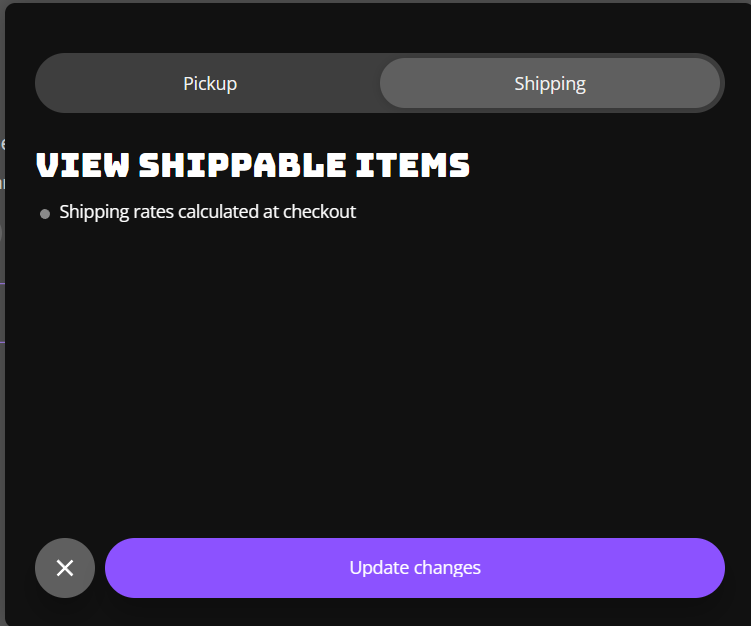The height and width of the screenshot is (626, 751).
Task: Click the View Shippable Items heading
Action: [253, 165]
